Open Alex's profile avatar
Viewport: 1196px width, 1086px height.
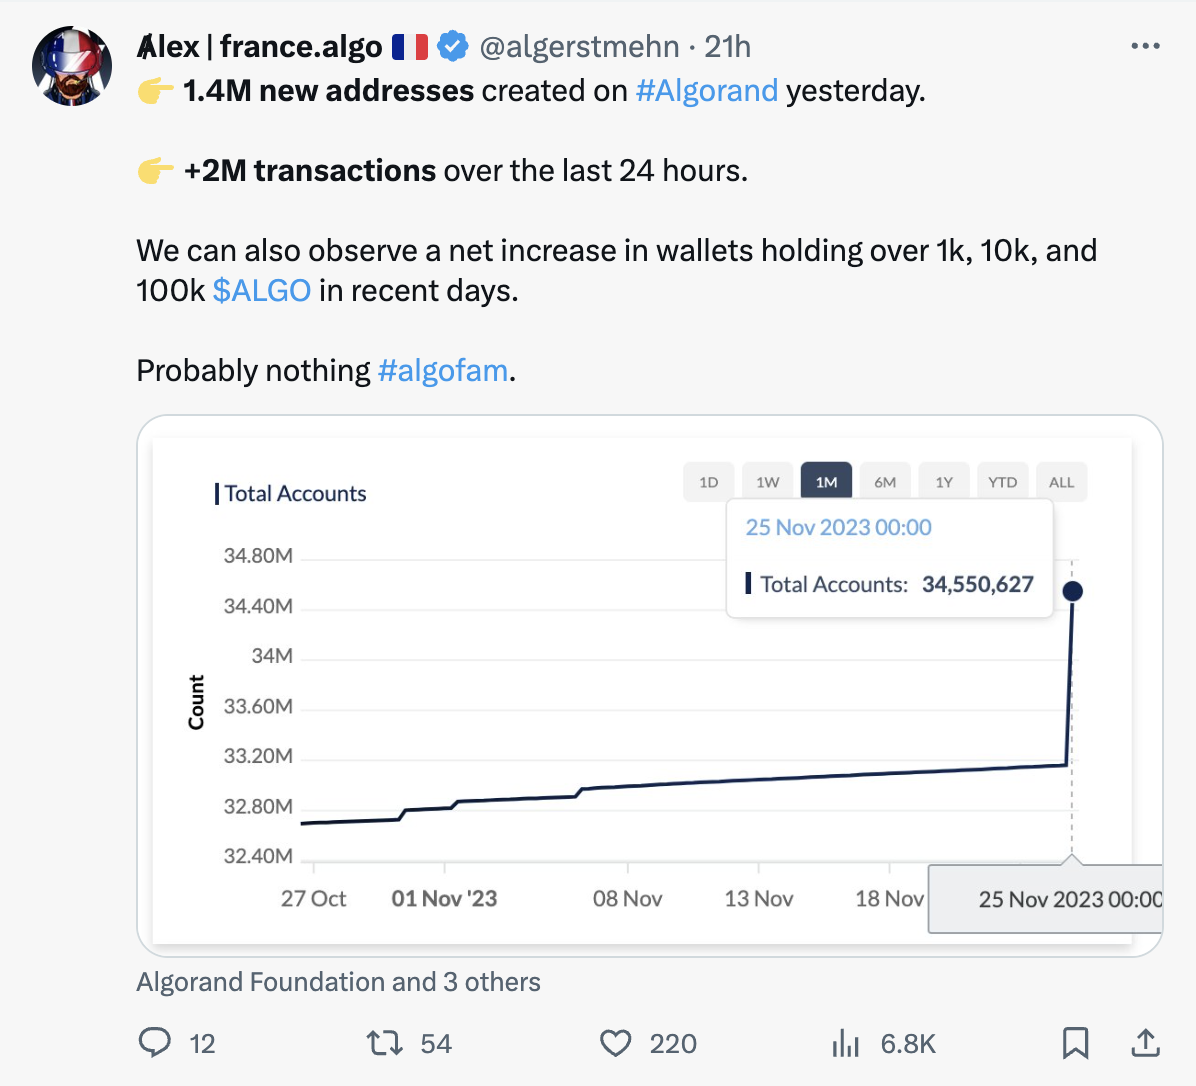72,66
